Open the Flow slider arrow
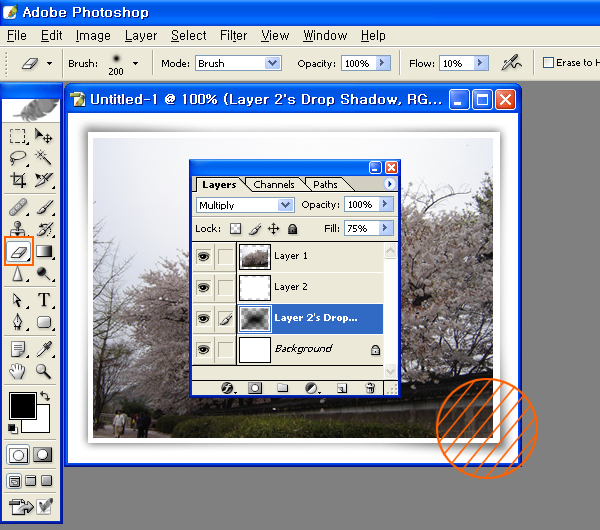 tap(480, 63)
